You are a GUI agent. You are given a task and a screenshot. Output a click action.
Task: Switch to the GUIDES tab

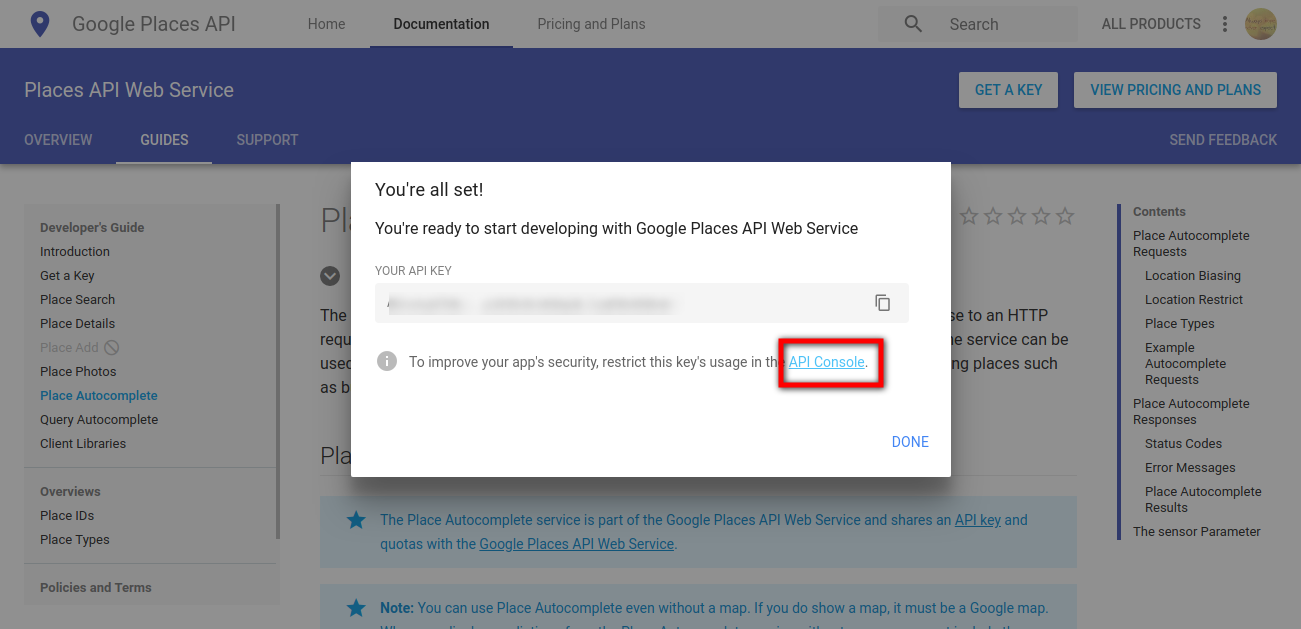tap(164, 140)
